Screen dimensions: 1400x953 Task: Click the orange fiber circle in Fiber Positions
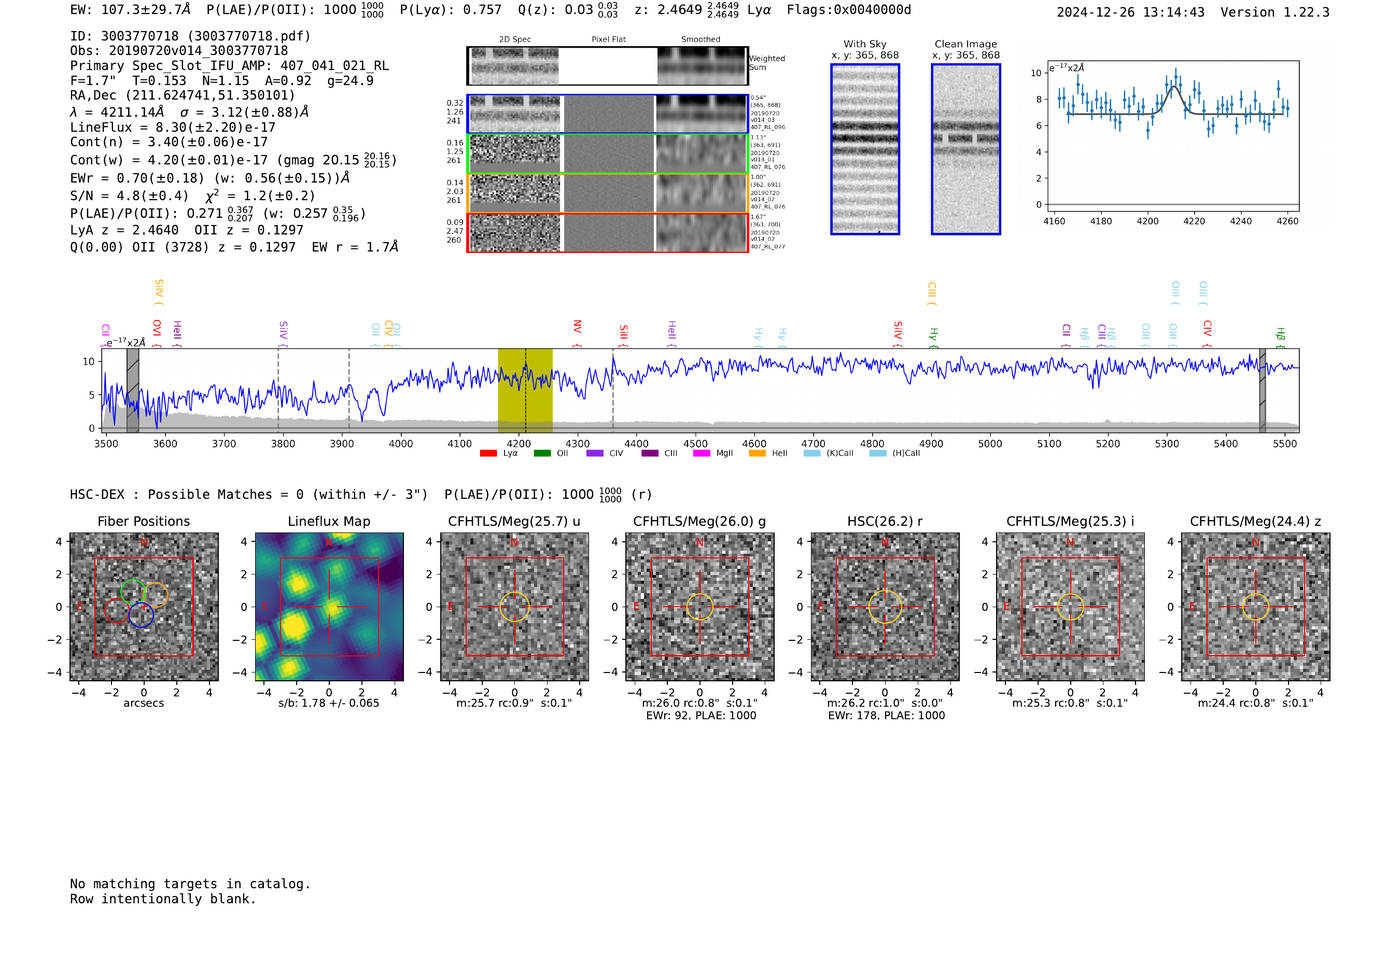[155, 595]
